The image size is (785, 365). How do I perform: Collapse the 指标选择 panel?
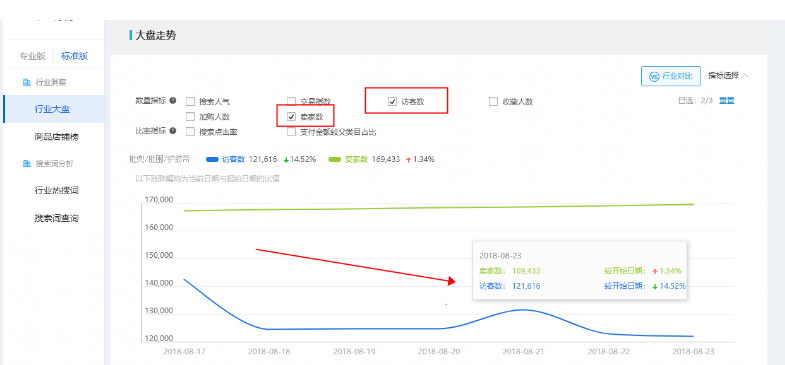(x=728, y=76)
